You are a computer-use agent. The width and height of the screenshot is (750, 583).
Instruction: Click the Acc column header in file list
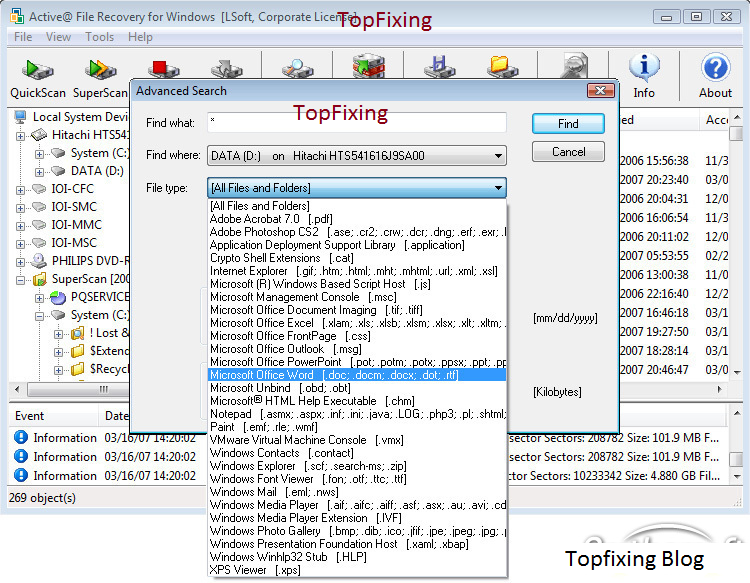tap(717, 120)
